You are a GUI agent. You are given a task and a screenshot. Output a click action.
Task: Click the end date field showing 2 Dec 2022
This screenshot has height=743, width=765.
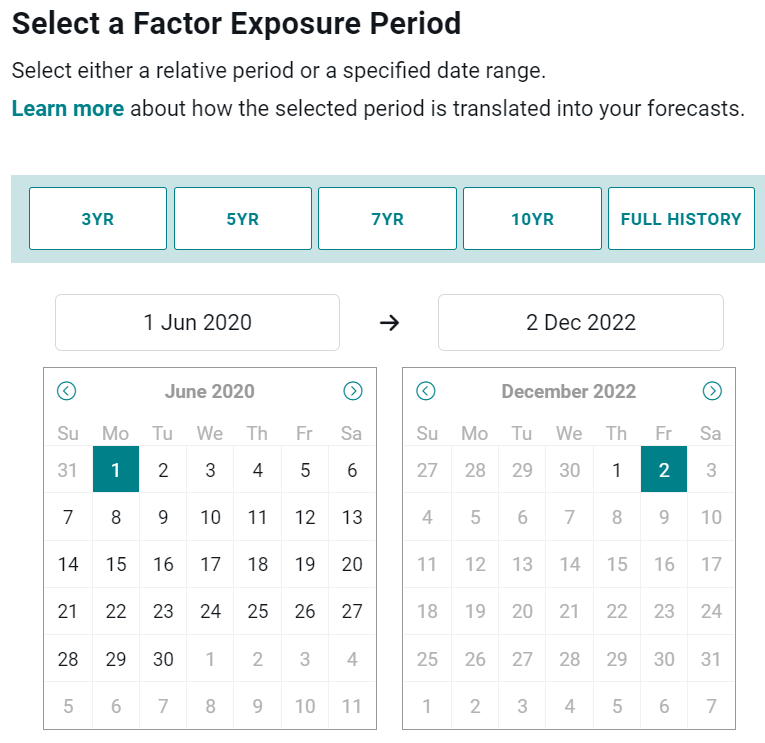pyautogui.click(x=580, y=322)
